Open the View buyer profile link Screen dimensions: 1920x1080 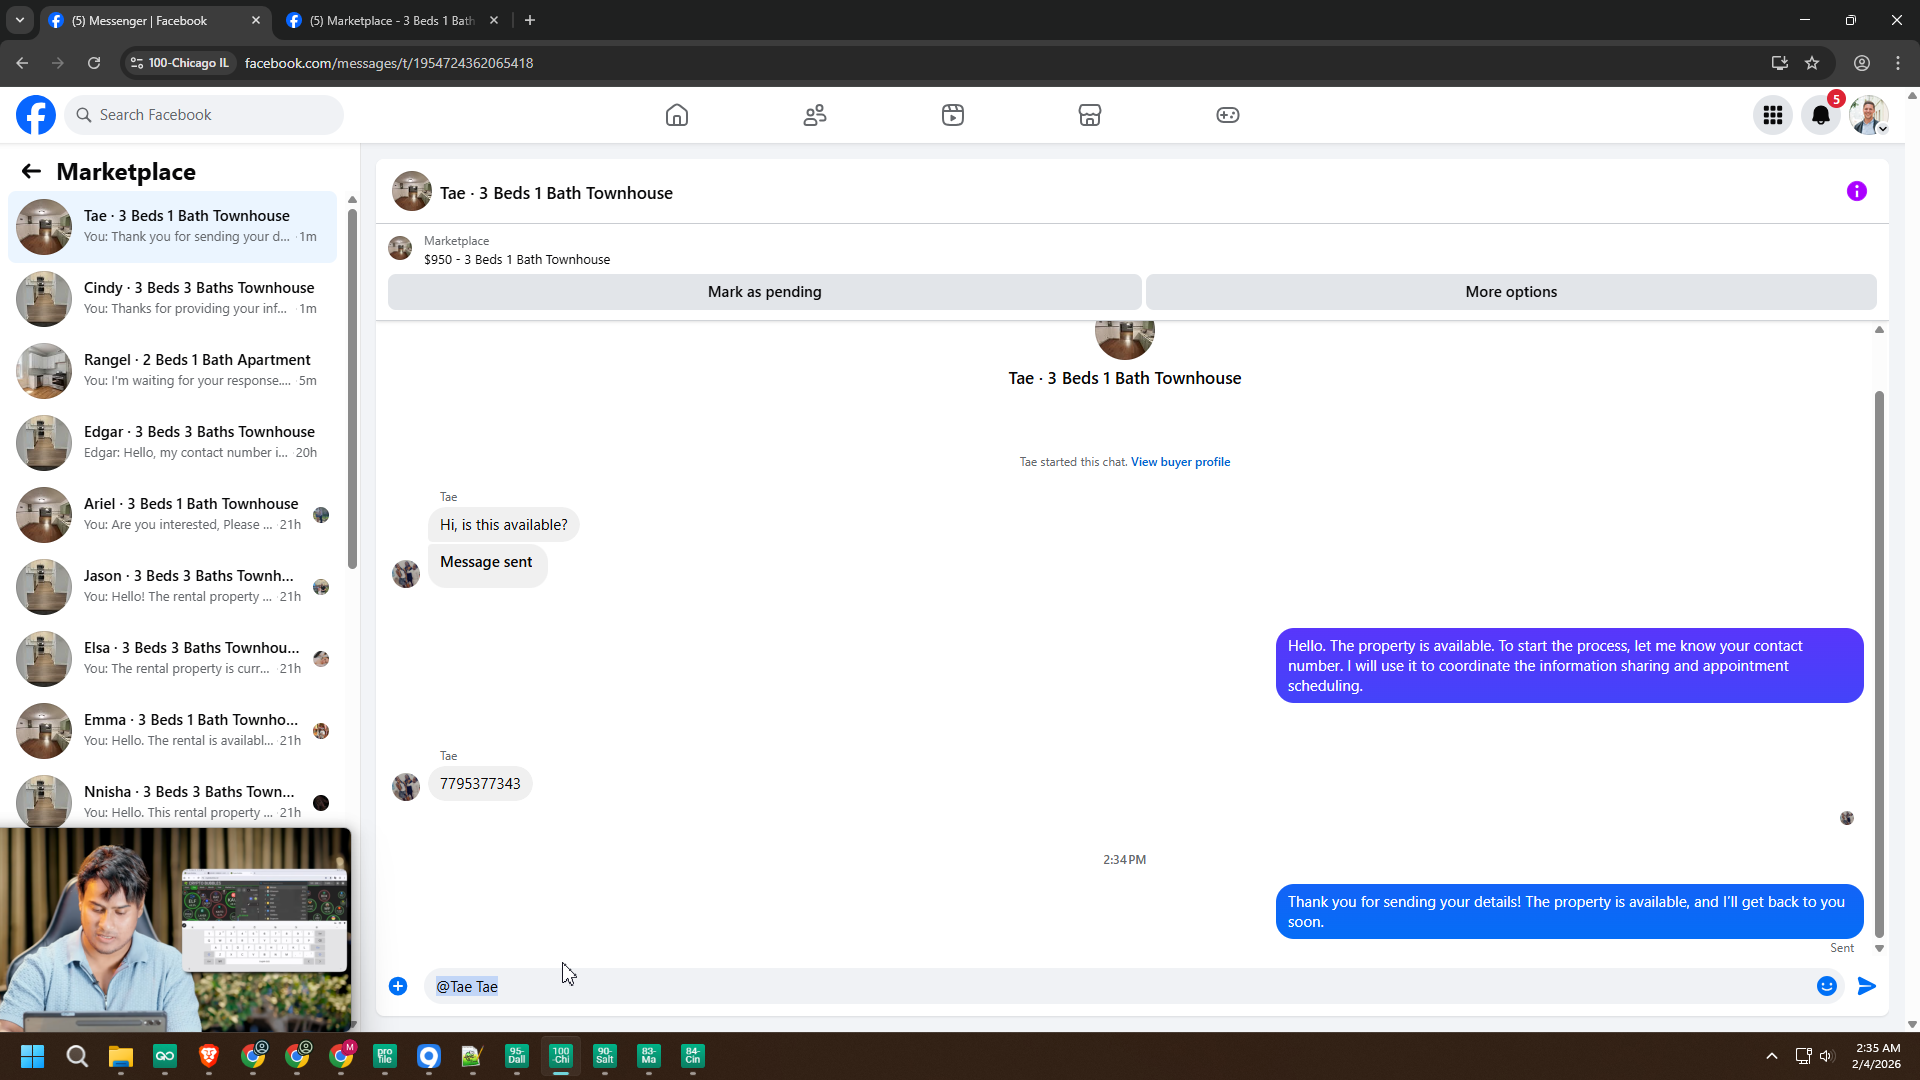point(1180,462)
